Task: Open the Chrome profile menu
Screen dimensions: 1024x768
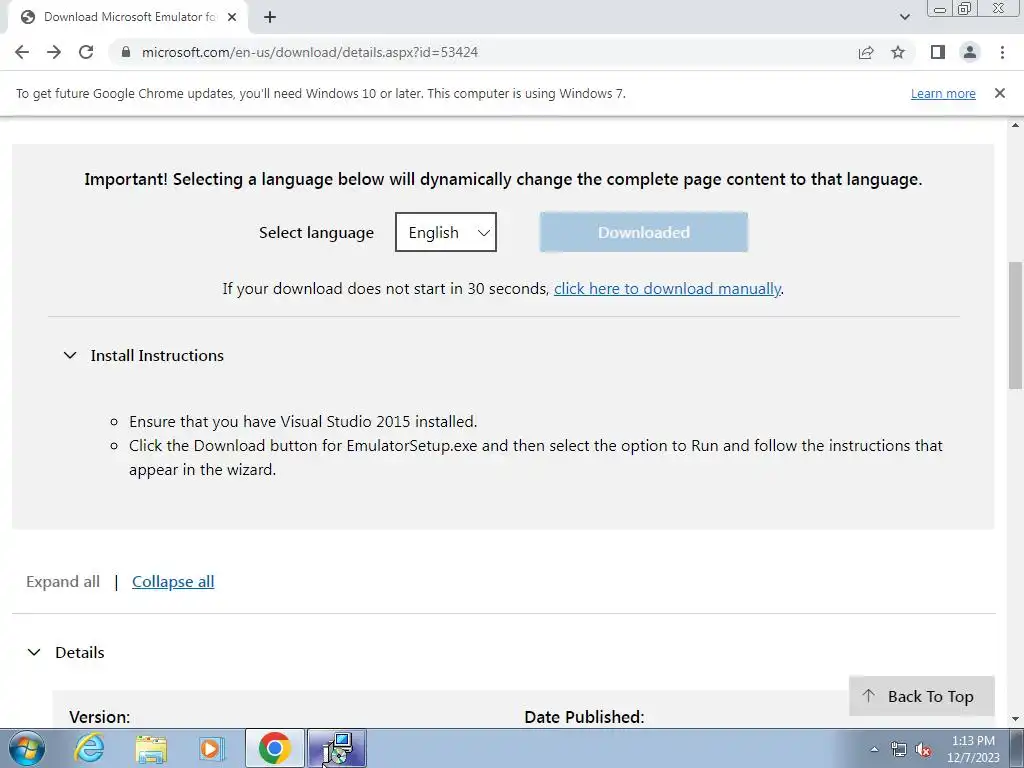Action: point(970,52)
